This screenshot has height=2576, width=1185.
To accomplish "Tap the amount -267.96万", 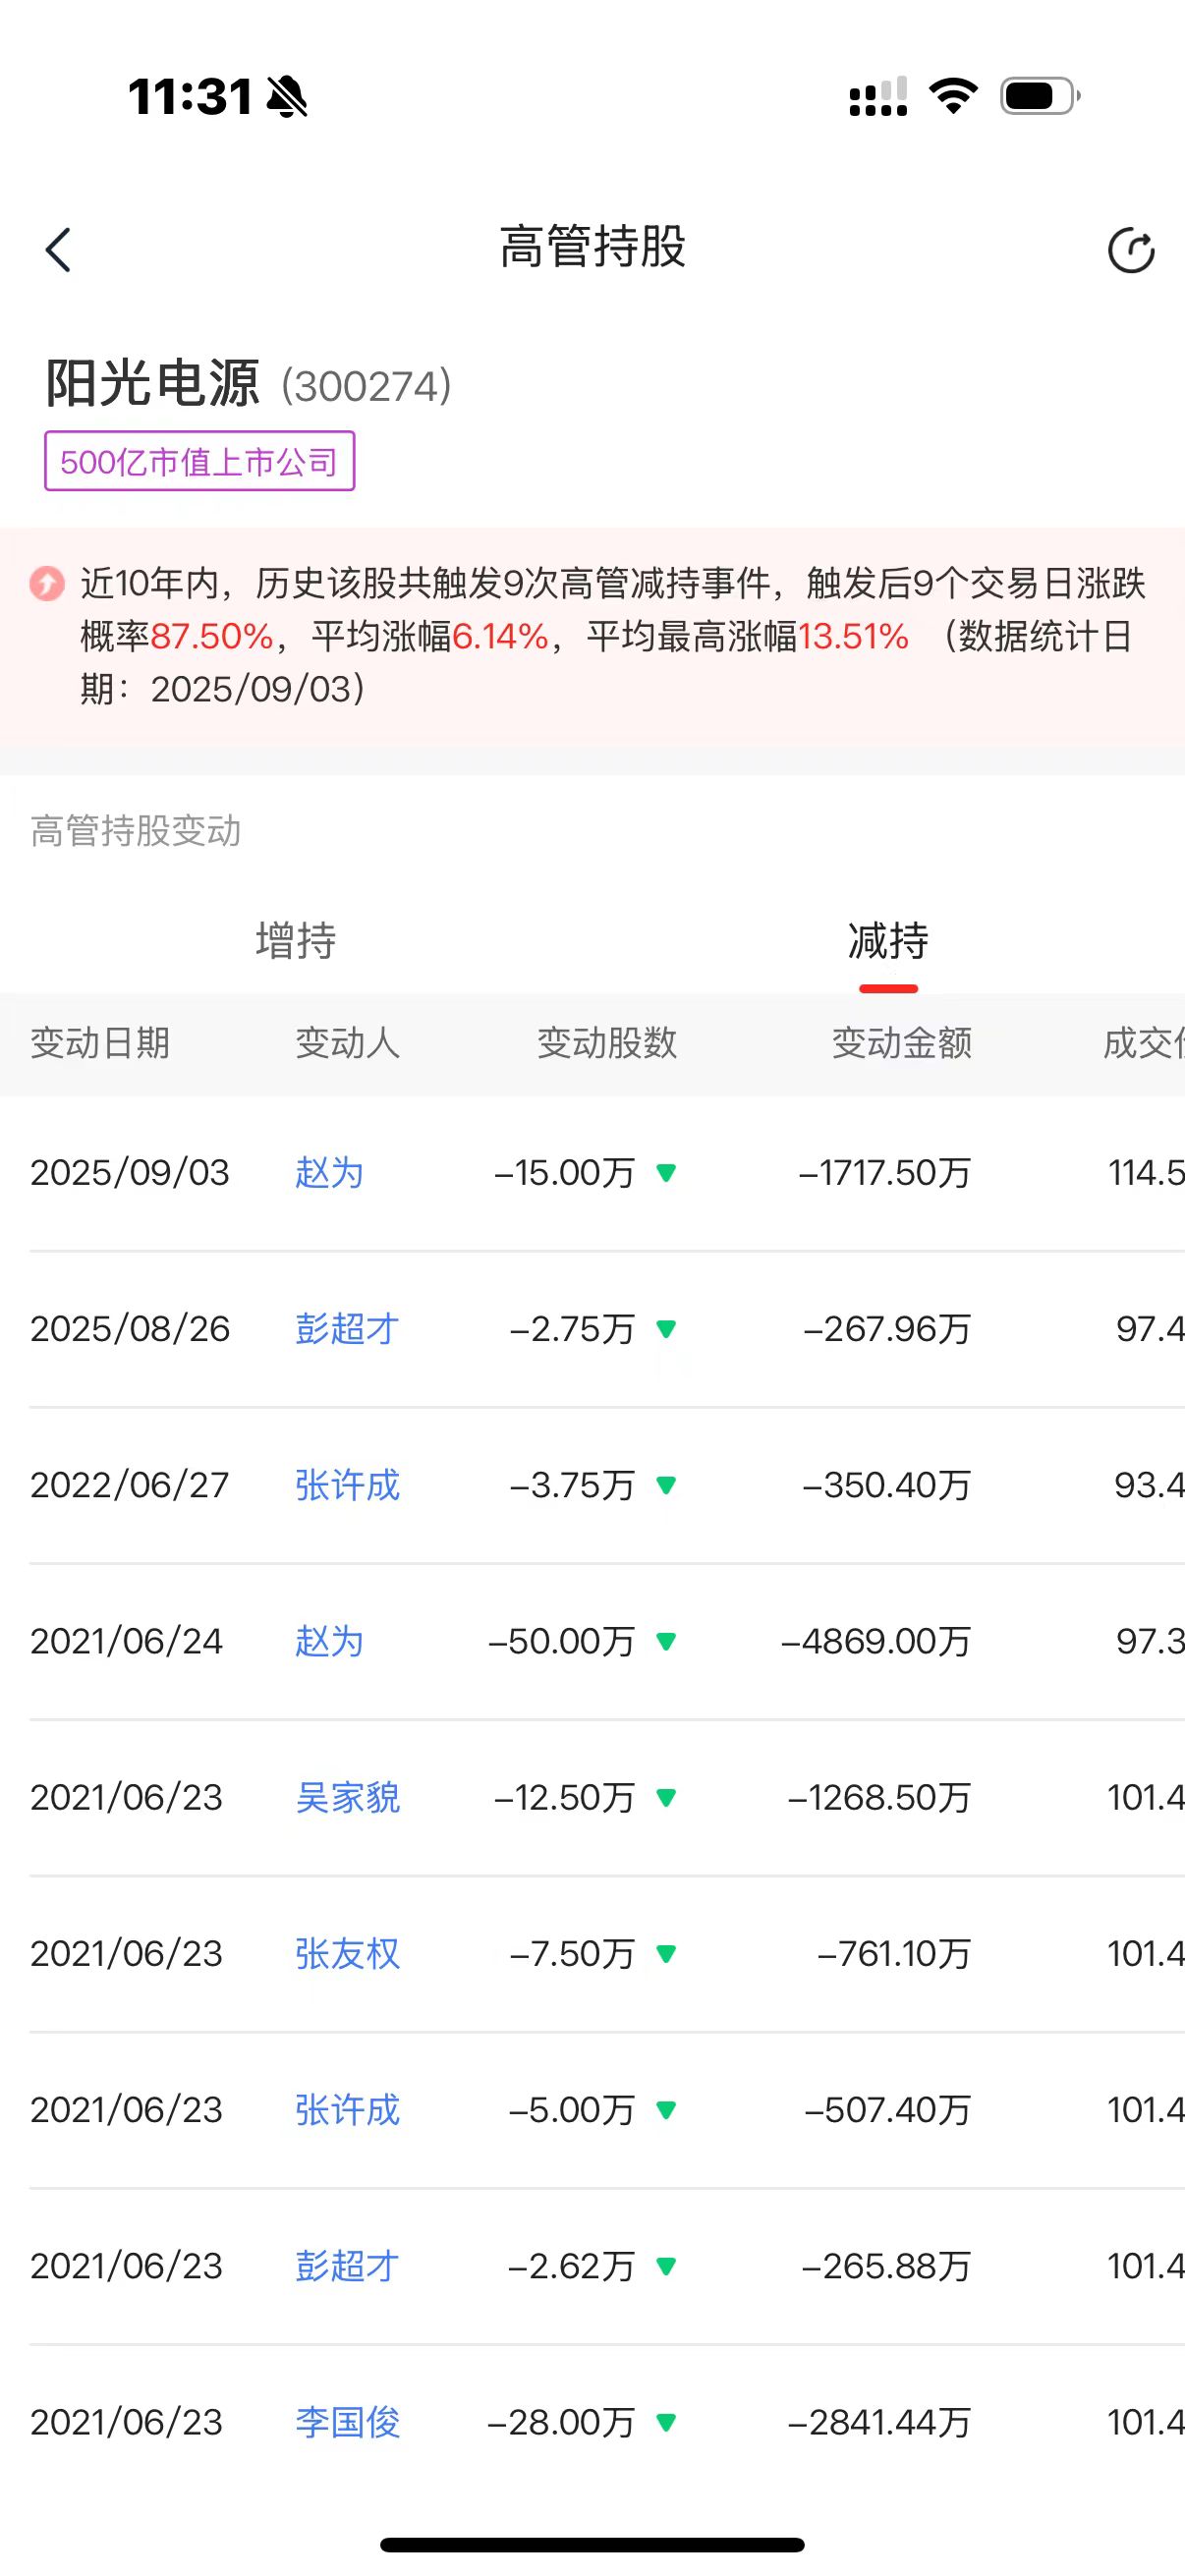I will [x=888, y=1328].
